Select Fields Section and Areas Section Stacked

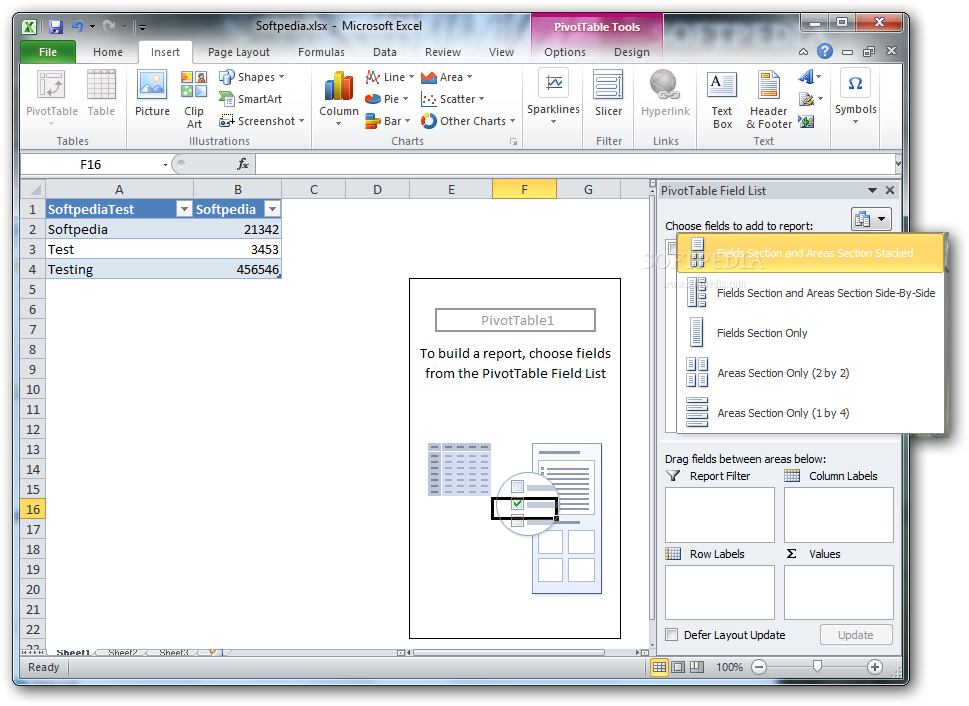pos(811,253)
